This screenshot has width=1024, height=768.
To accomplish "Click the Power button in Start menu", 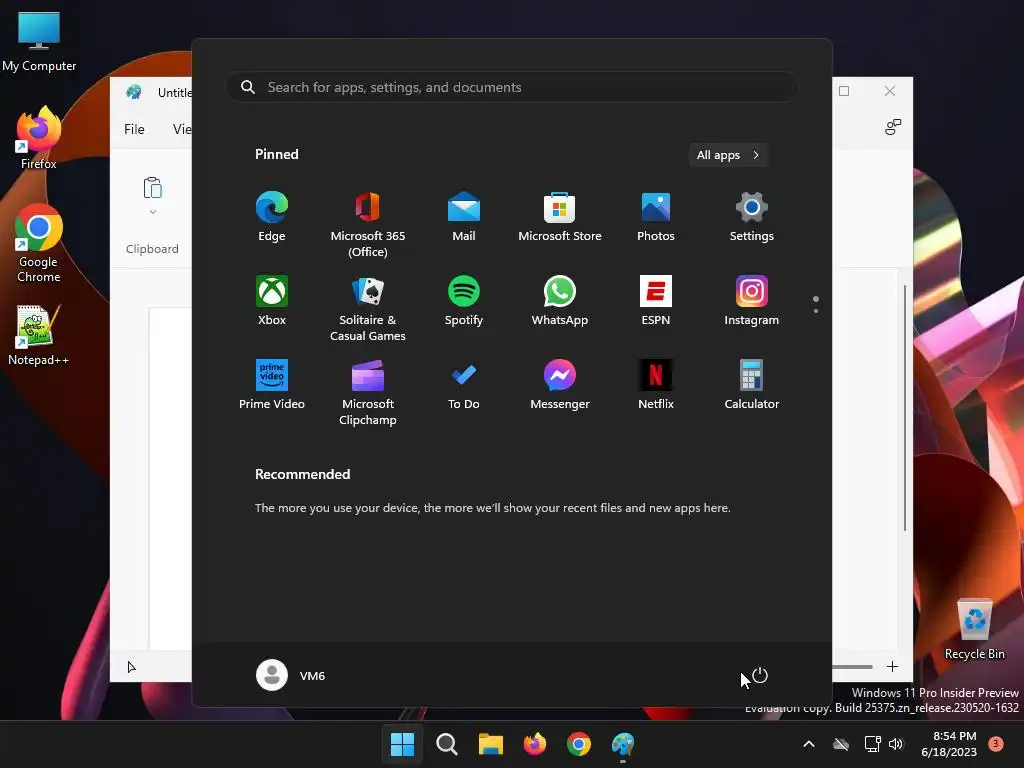I will [760, 675].
